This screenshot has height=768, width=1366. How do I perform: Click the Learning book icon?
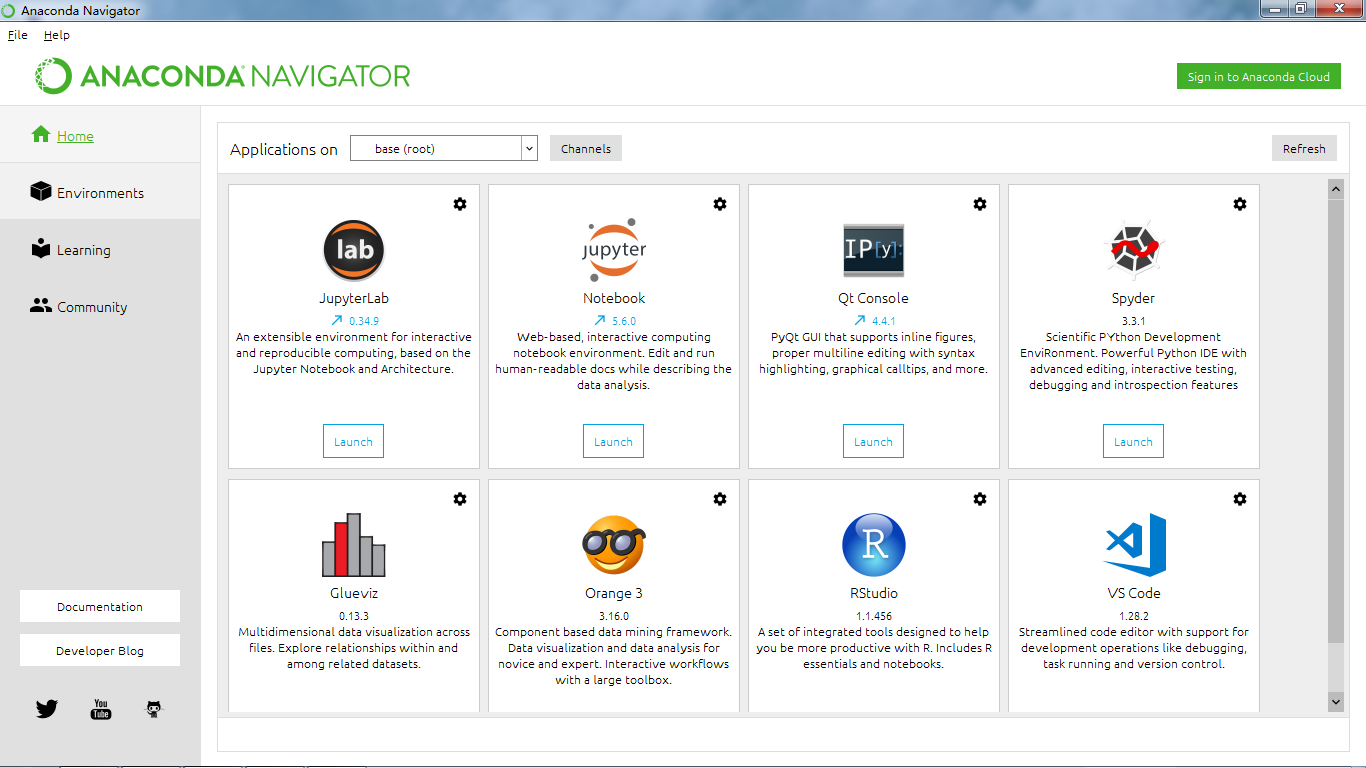[x=41, y=248]
